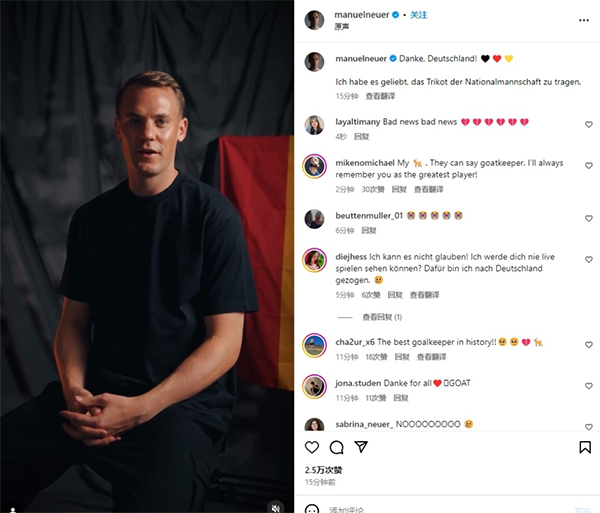Expand replies under diejhess's comment
The image size is (600, 513).
(x=382, y=317)
